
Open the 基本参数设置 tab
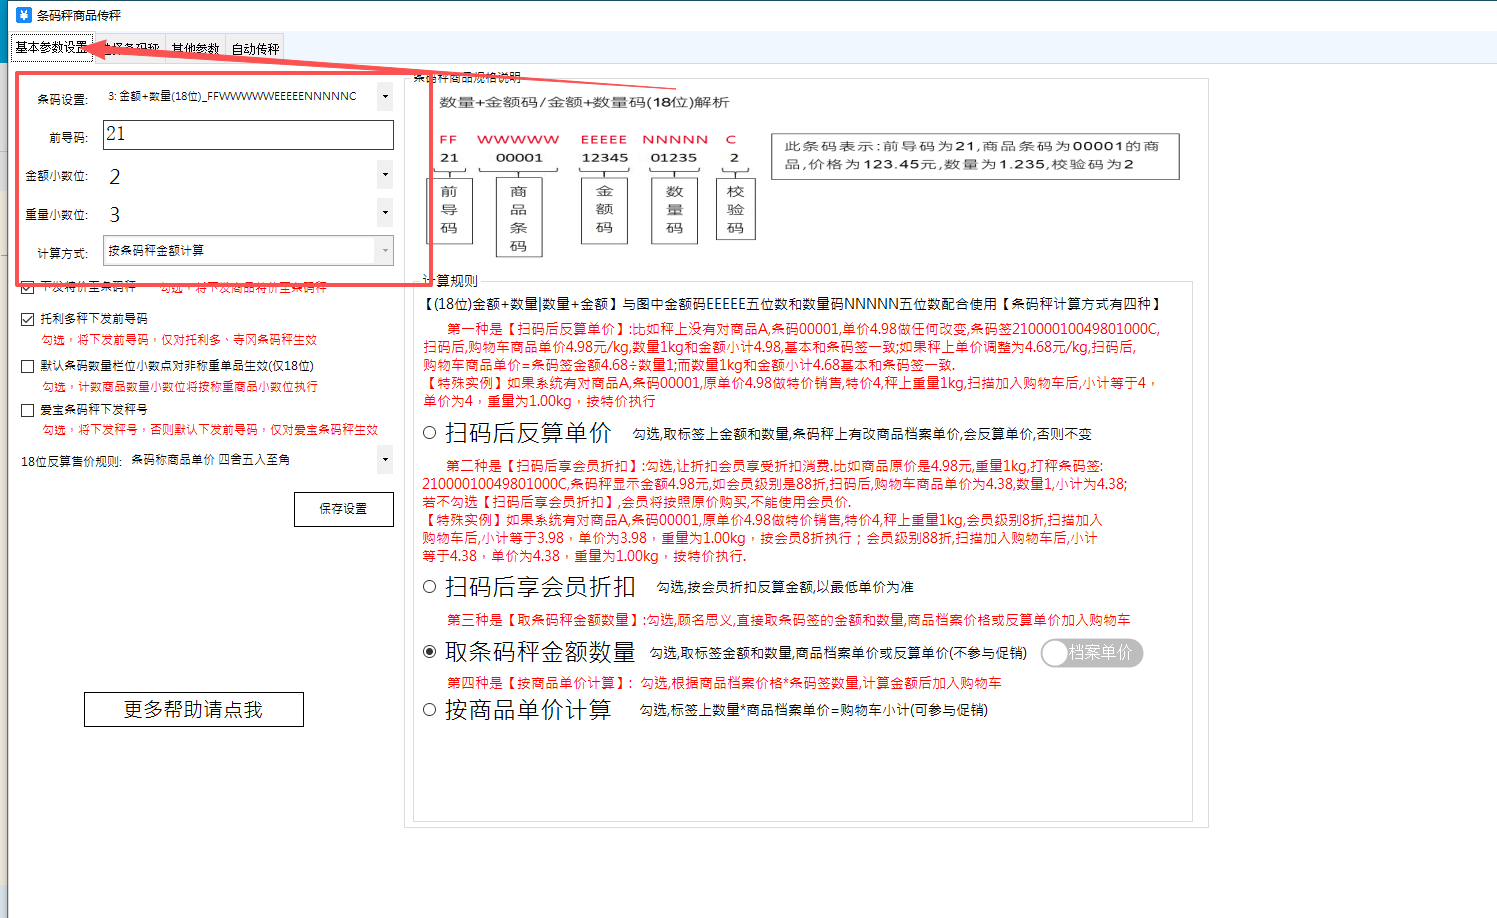(51, 47)
